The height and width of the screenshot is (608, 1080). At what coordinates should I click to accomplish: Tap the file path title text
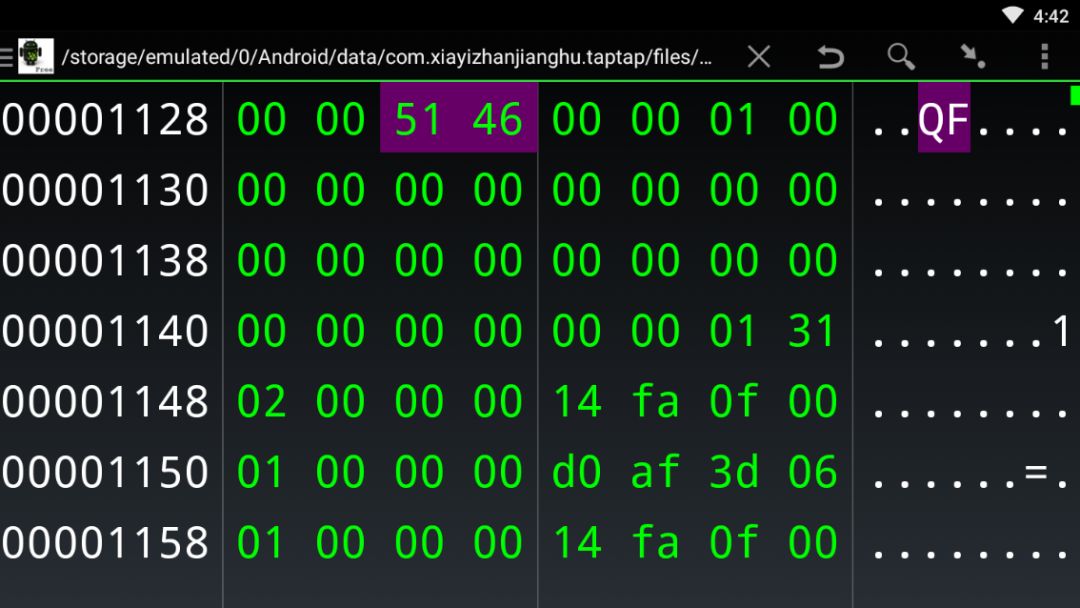pos(386,56)
